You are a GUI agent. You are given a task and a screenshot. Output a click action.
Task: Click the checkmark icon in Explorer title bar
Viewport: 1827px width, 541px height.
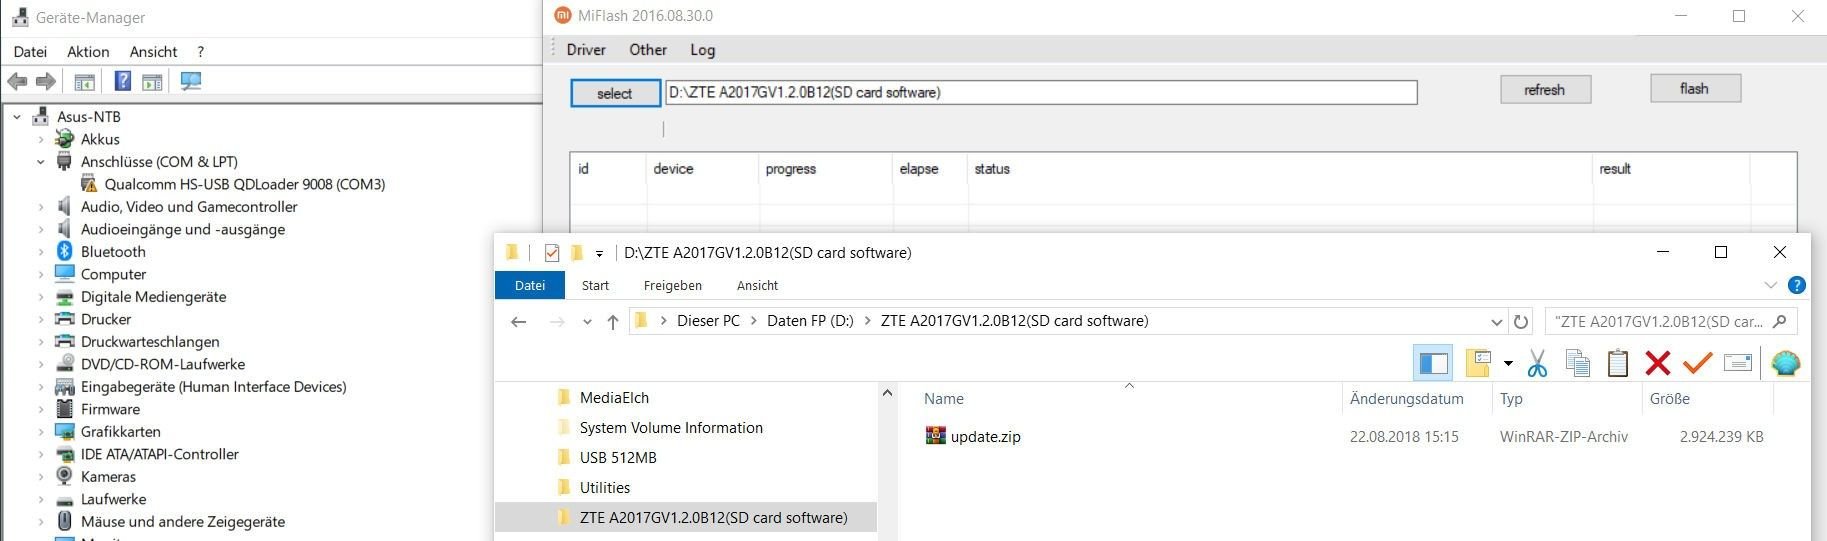coord(551,252)
